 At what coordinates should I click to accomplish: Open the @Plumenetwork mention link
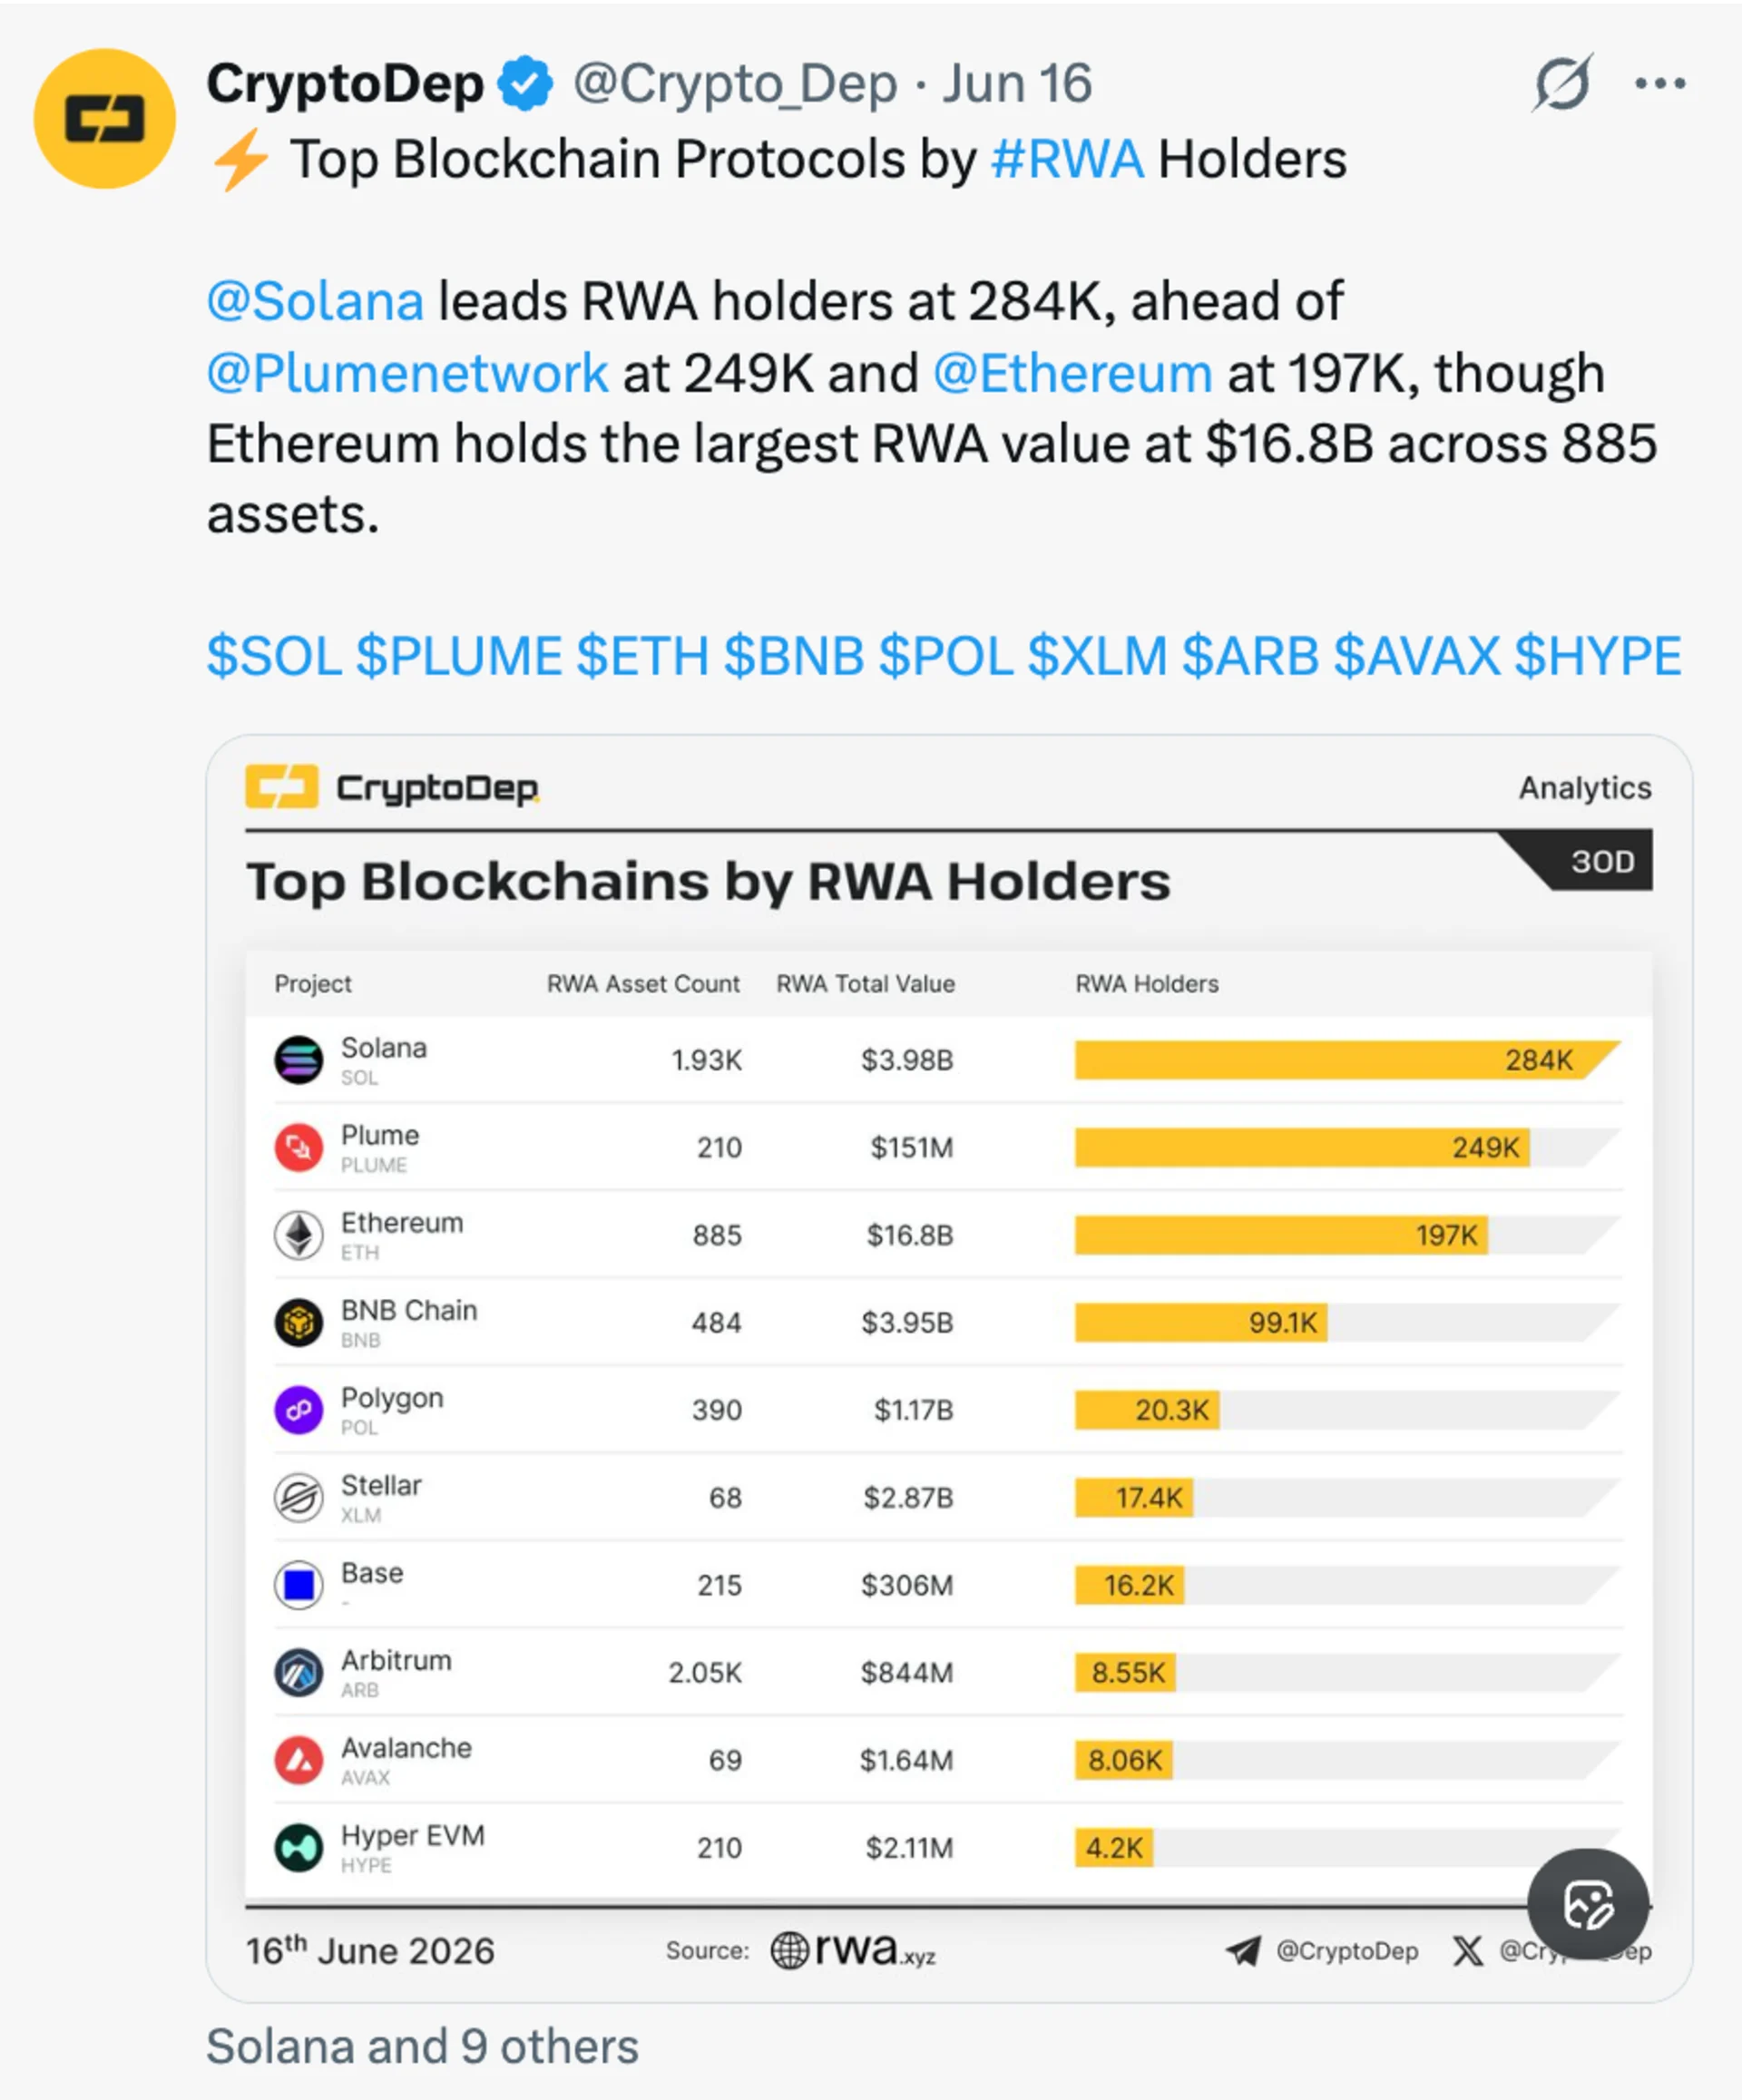[407, 373]
